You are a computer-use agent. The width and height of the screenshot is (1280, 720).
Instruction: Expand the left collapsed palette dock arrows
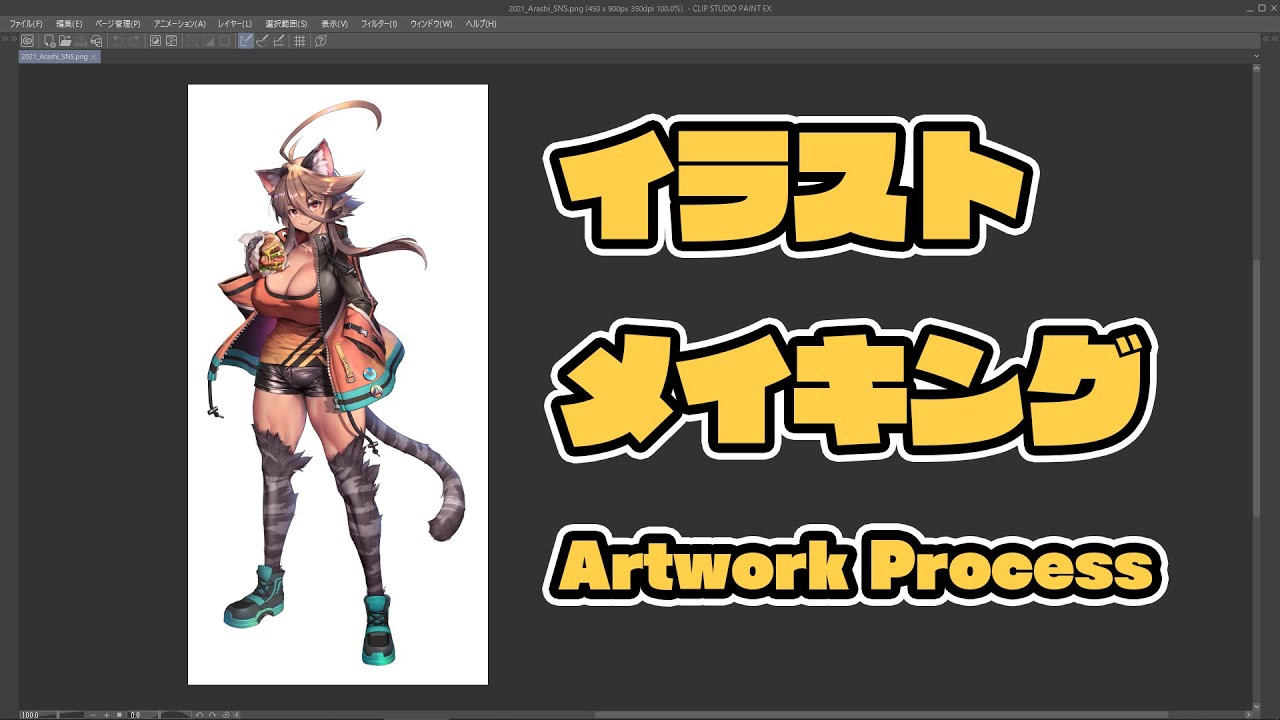pos(9,38)
